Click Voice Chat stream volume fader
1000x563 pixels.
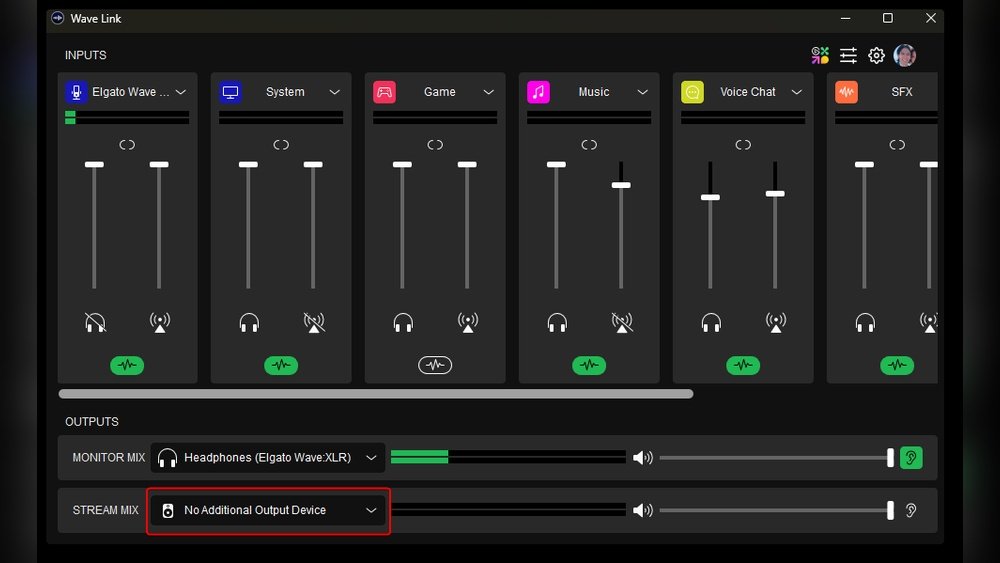775,194
